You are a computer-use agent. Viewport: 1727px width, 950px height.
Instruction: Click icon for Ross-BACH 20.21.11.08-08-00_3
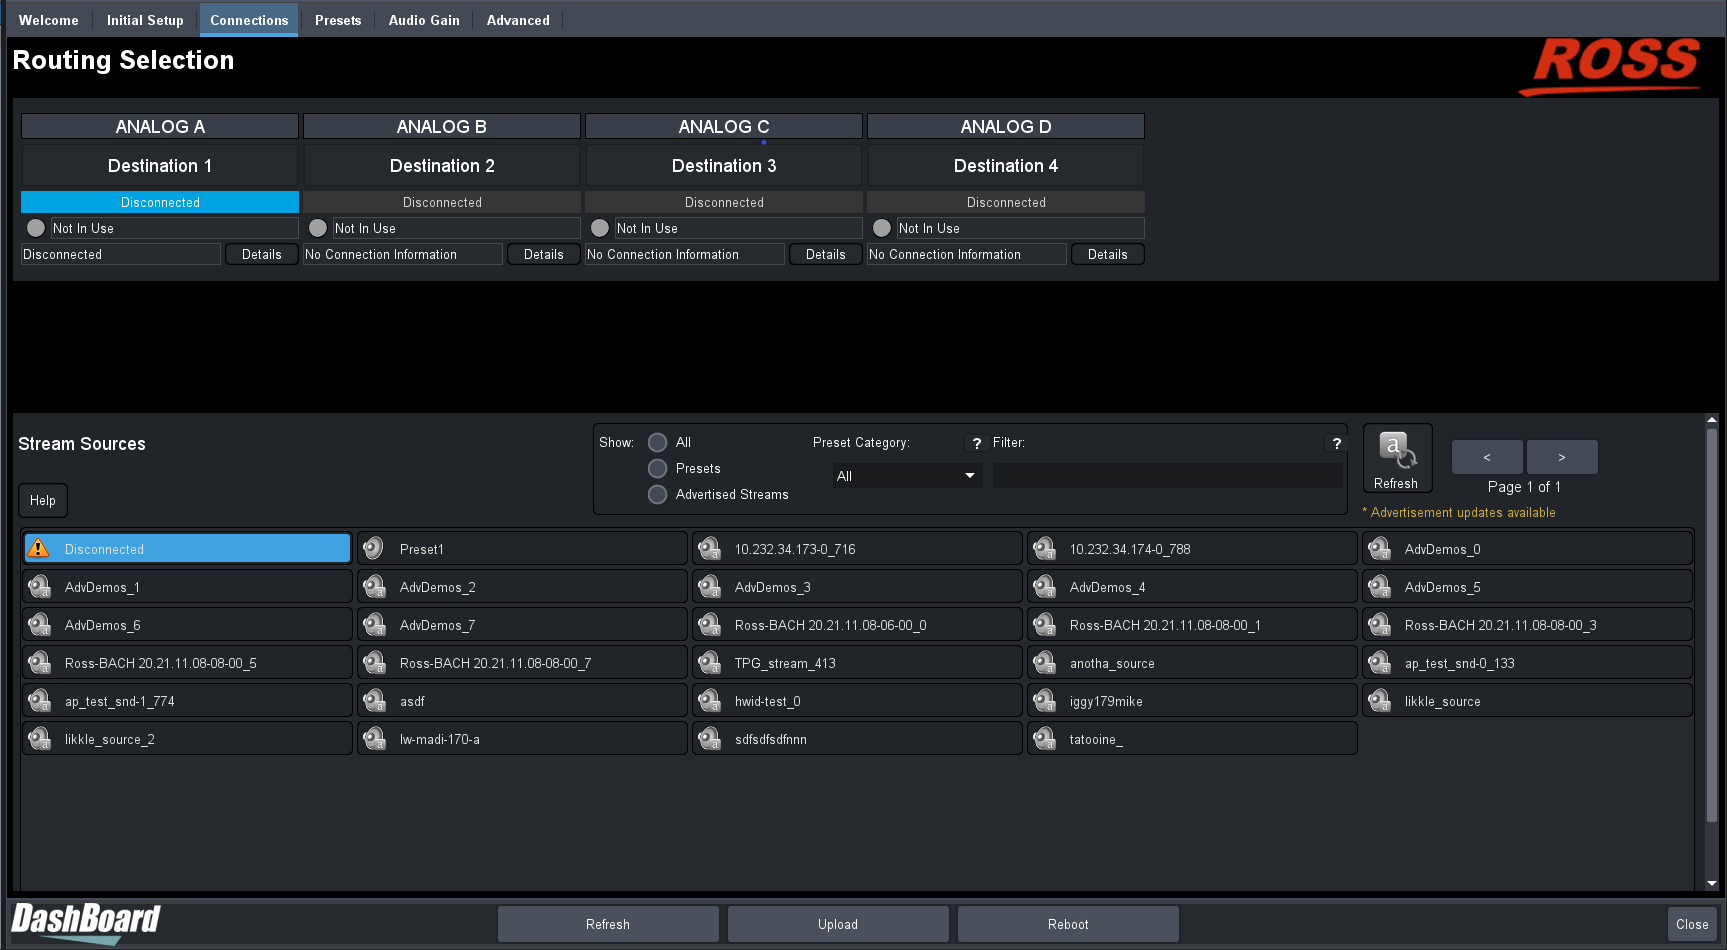[x=1379, y=624]
